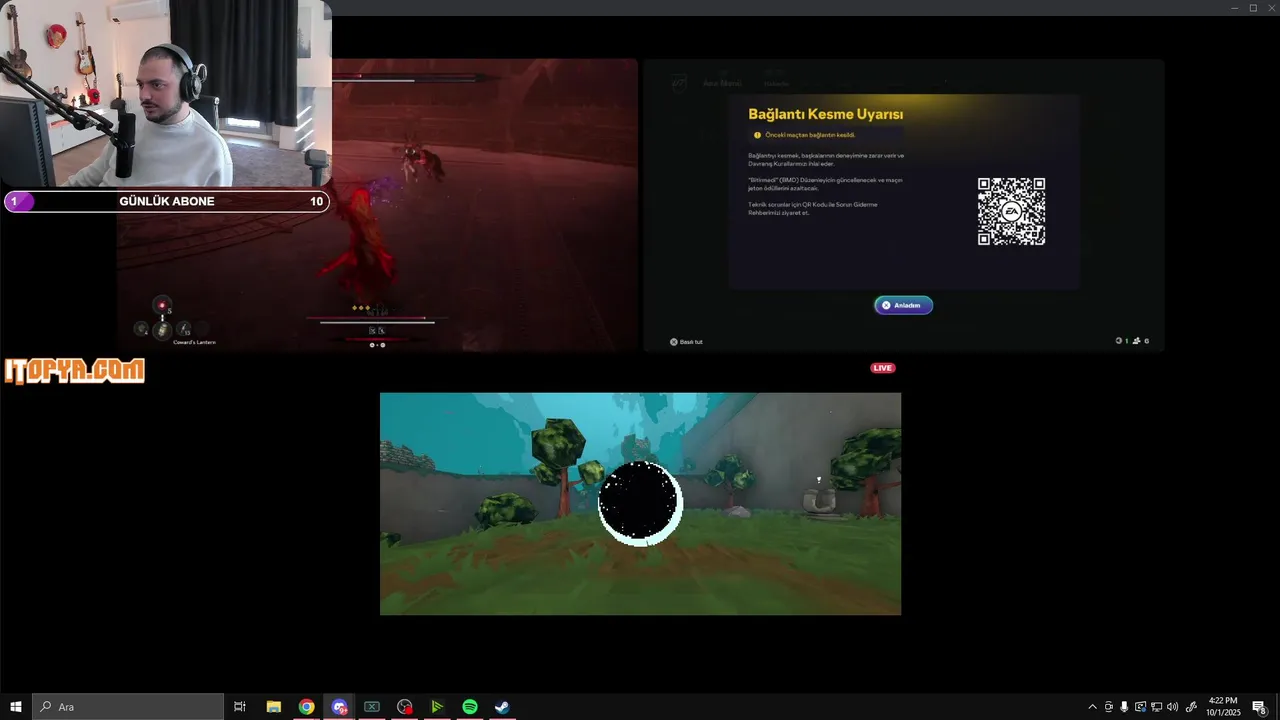This screenshot has height=720, width=1280.
Task: Open Discord from the taskbar
Action: (x=339, y=707)
